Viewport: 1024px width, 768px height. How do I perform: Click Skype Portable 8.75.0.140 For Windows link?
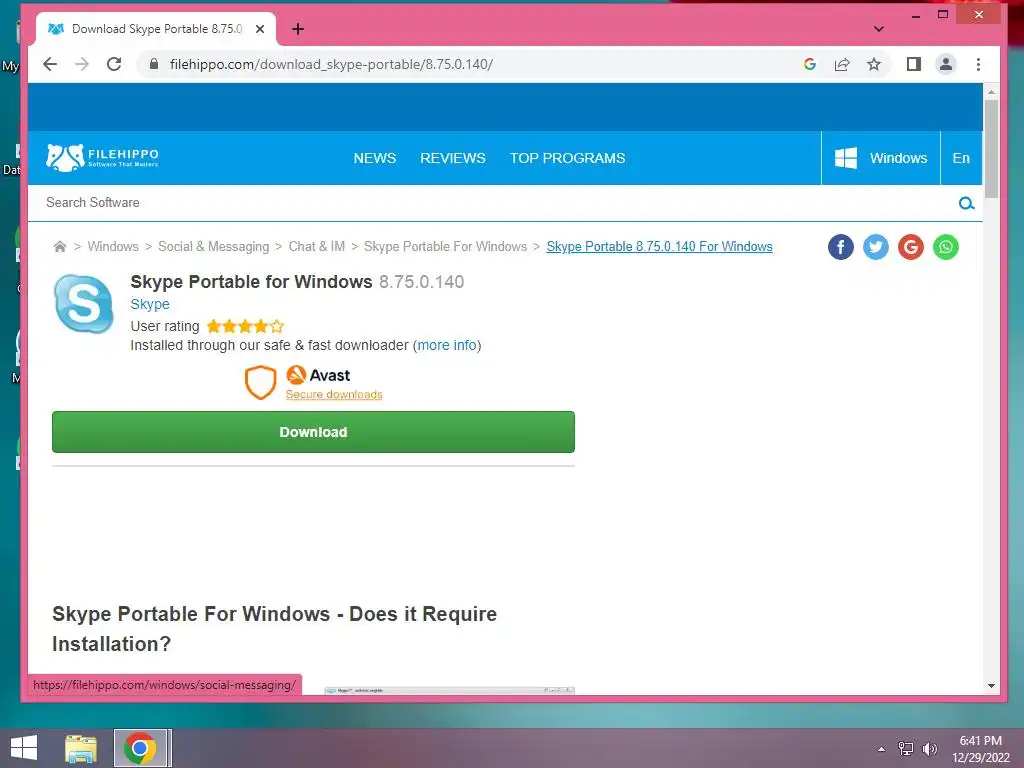pyautogui.click(x=660, y=246)
